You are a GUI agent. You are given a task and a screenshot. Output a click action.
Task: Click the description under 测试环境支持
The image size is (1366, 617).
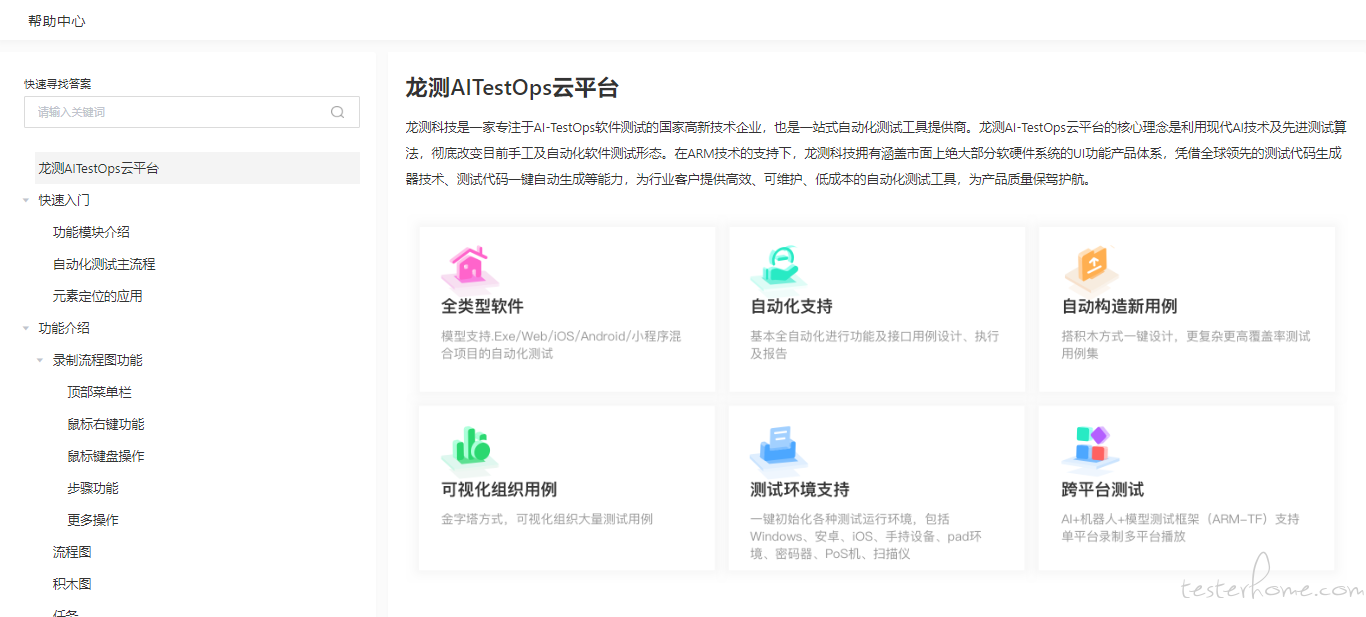[866, 536]
